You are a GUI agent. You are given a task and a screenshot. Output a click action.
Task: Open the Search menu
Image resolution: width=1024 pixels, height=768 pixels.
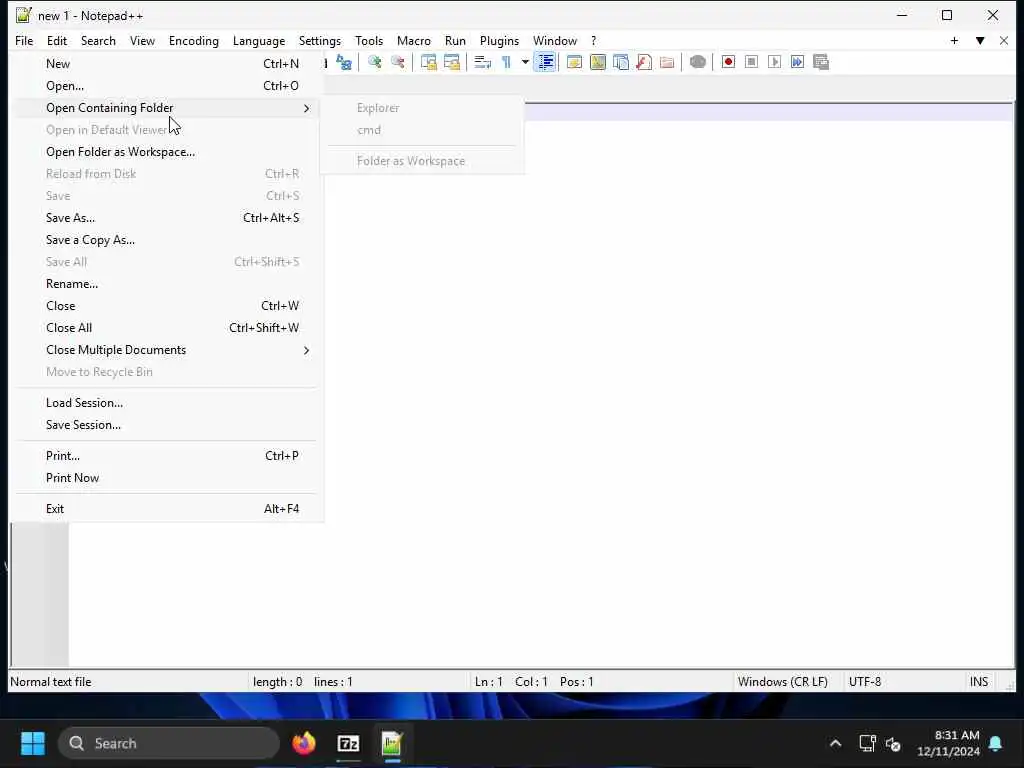(x=98, y=40)
